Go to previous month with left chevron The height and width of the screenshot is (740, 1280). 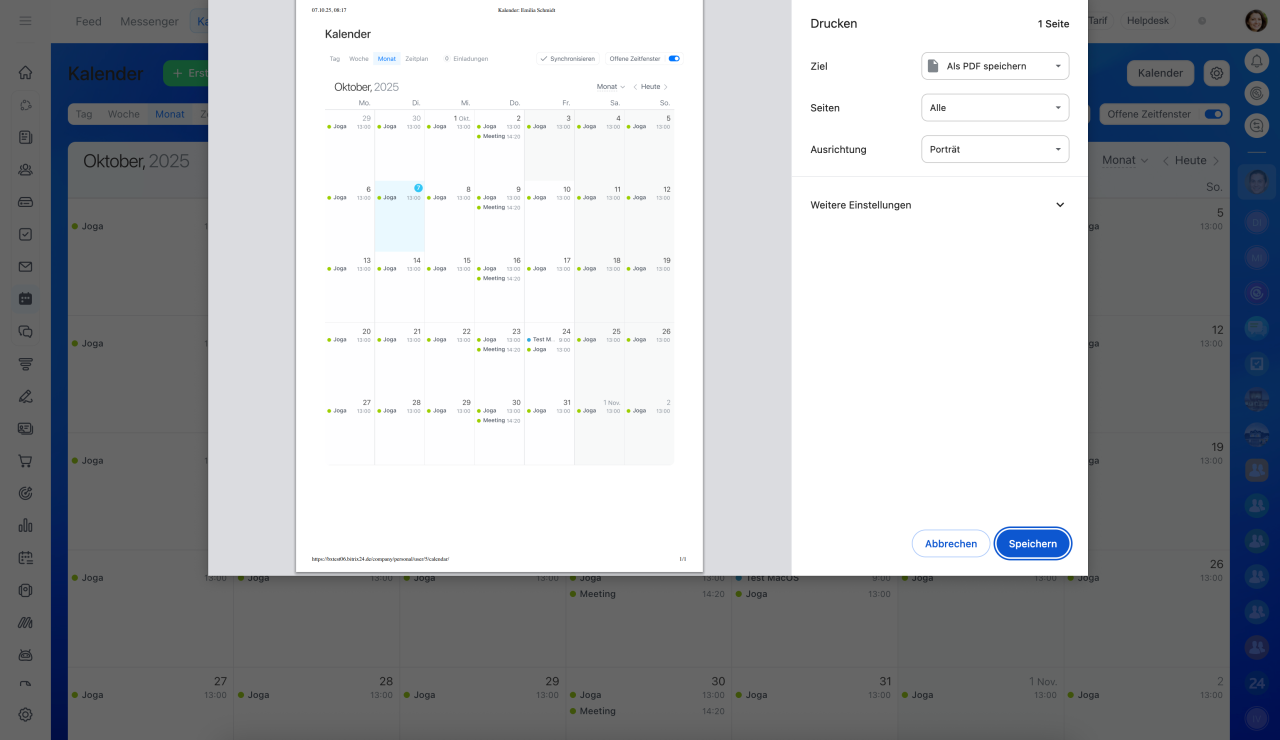[x=1164, y=160]
